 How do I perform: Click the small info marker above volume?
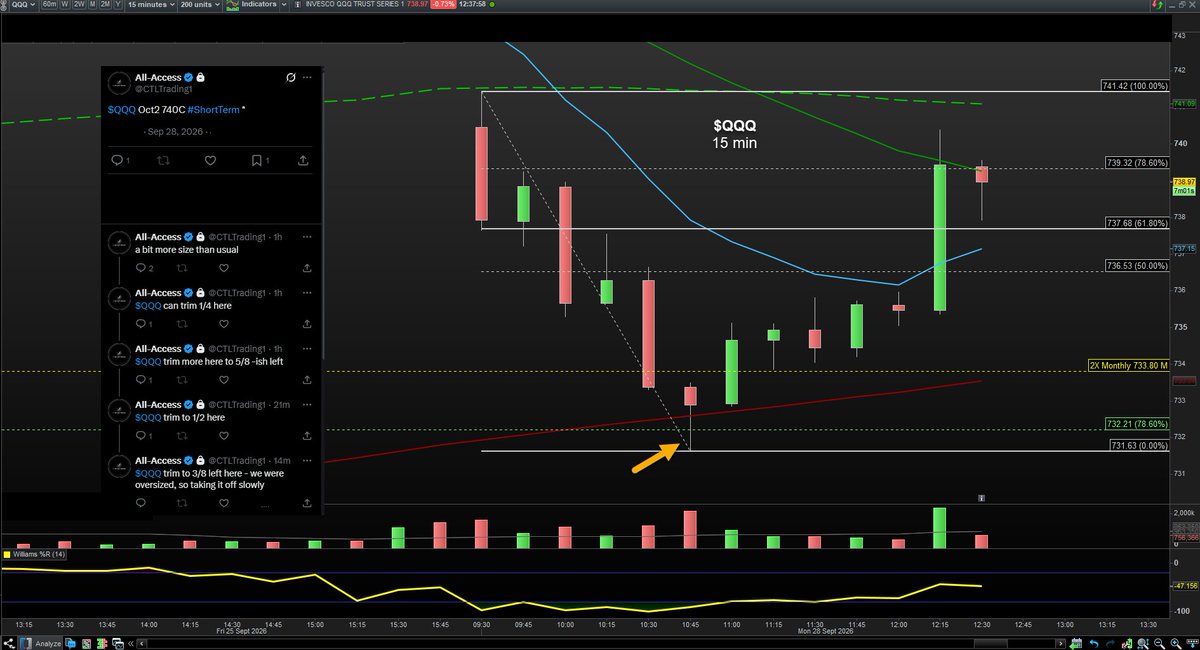click(x=983, y=497)
